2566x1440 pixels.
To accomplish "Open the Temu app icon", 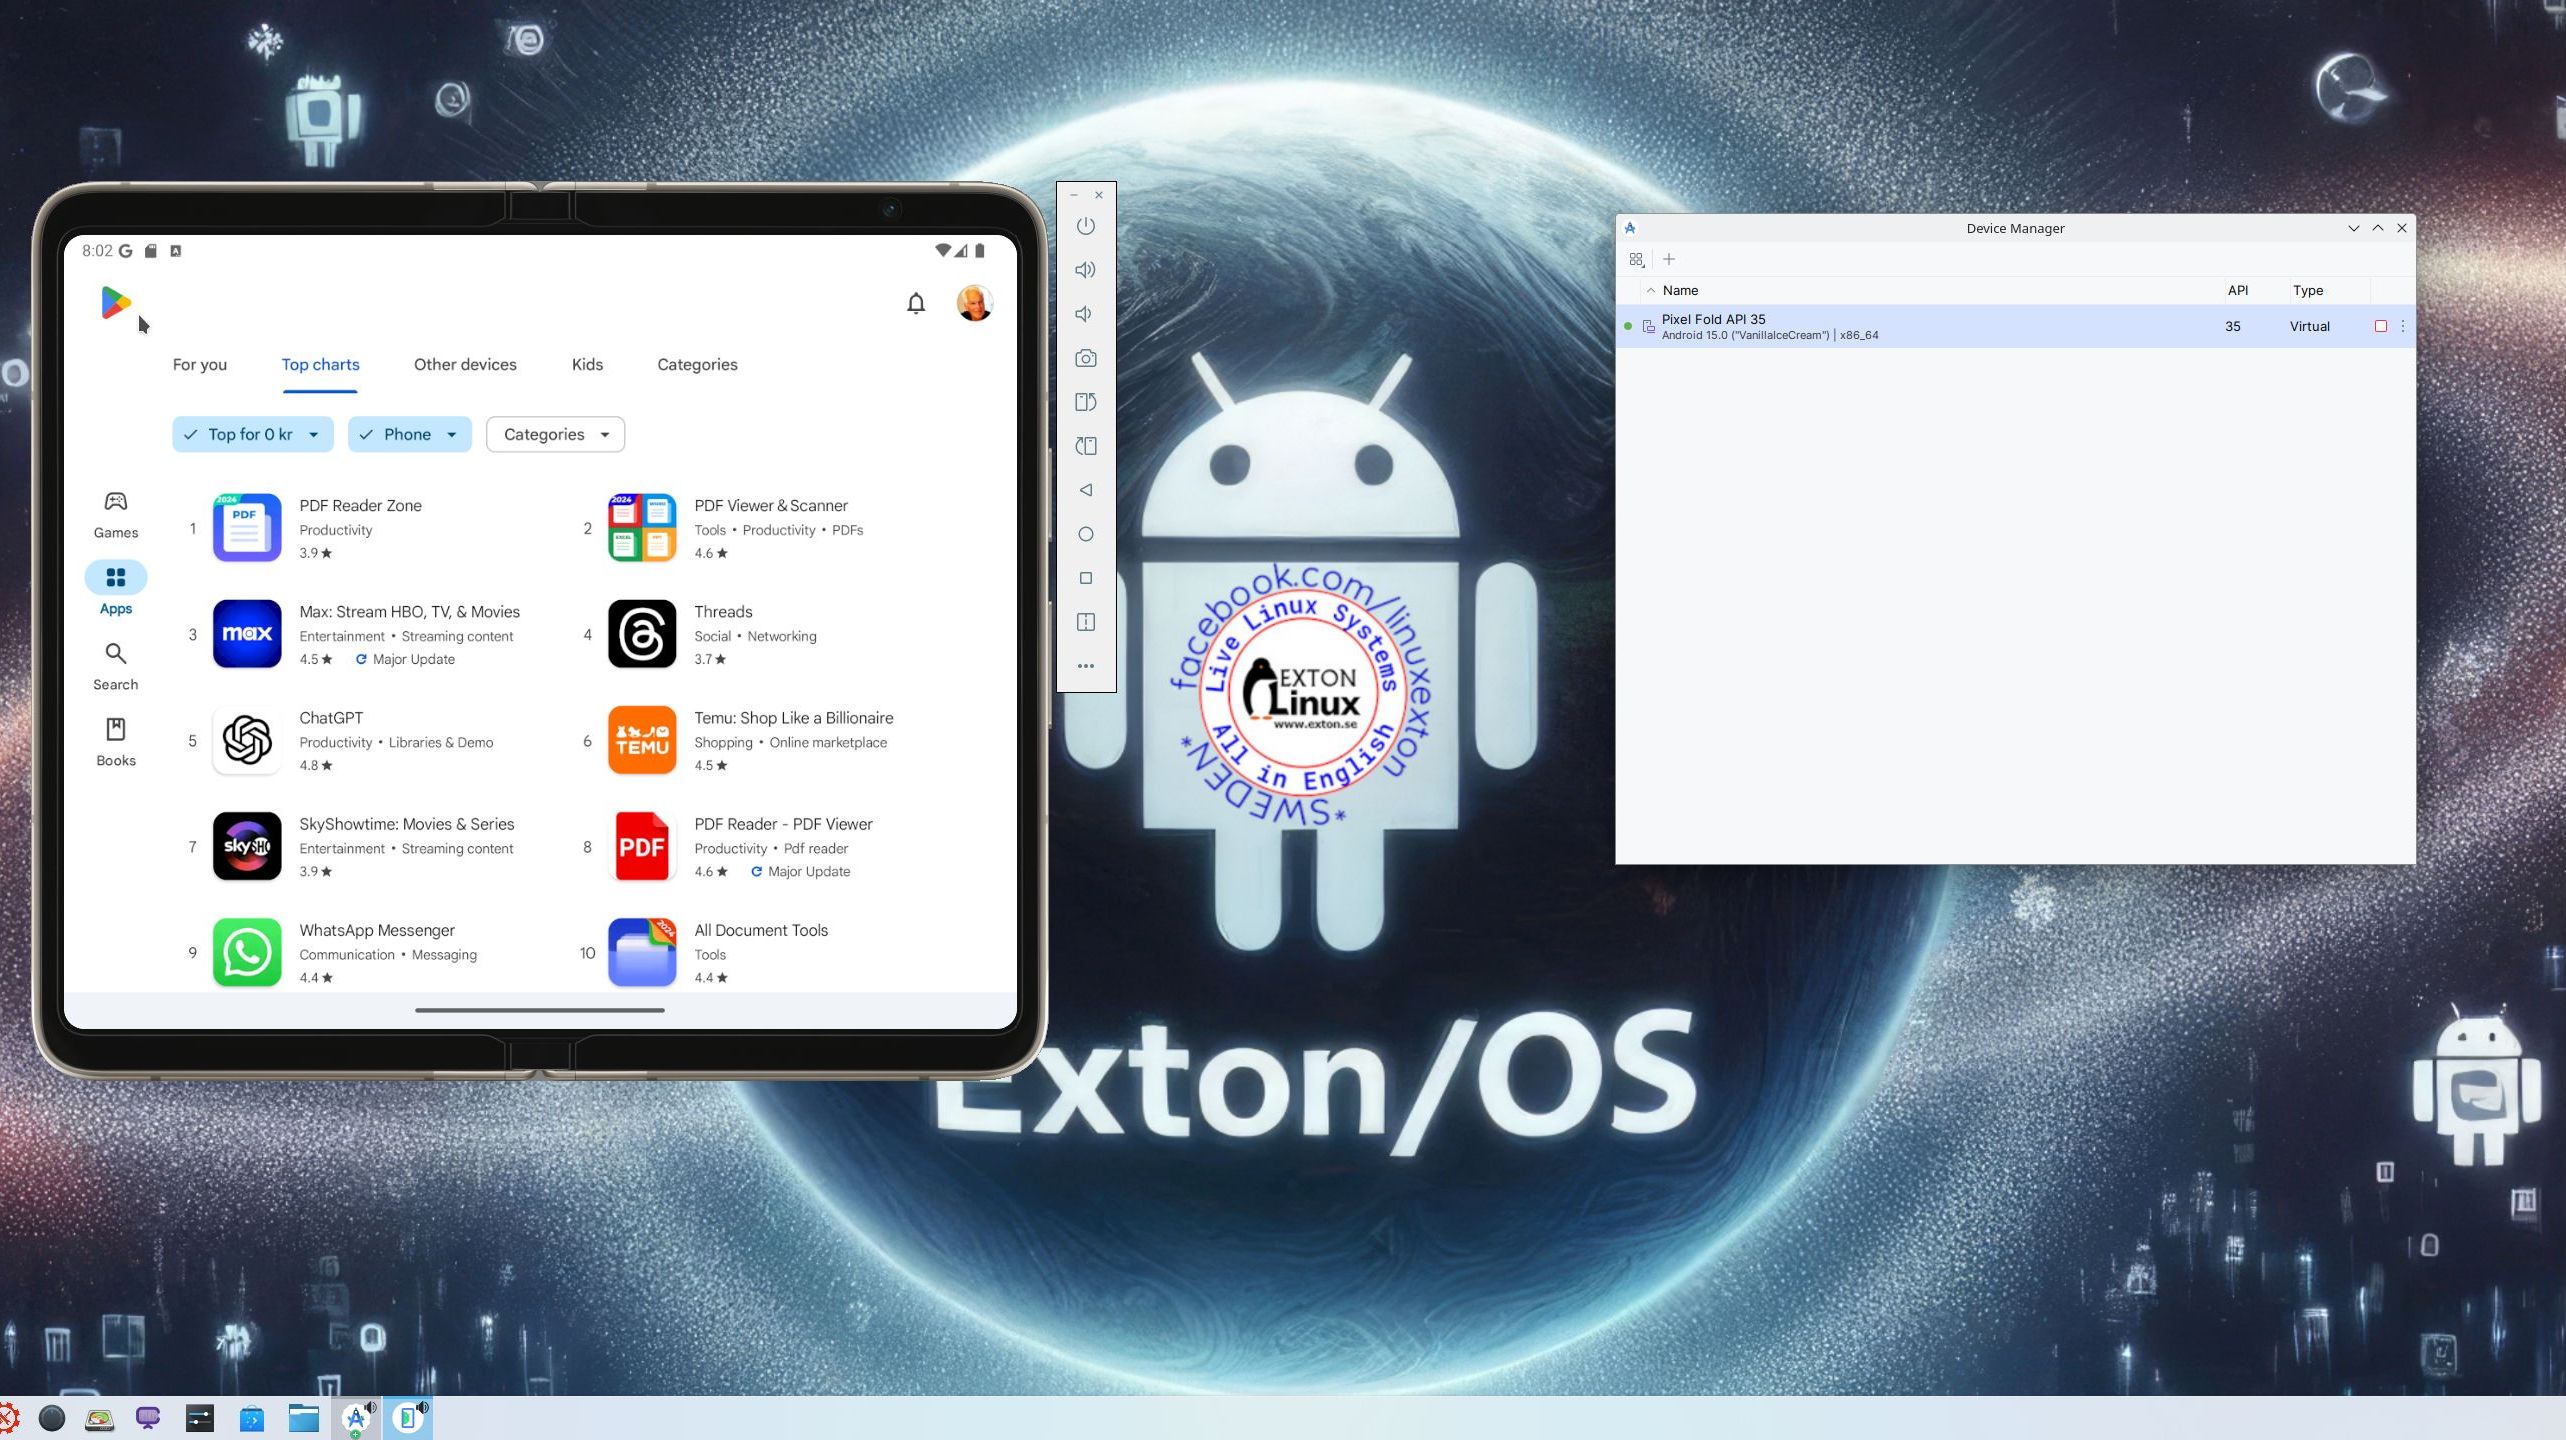I will point(642,740).
